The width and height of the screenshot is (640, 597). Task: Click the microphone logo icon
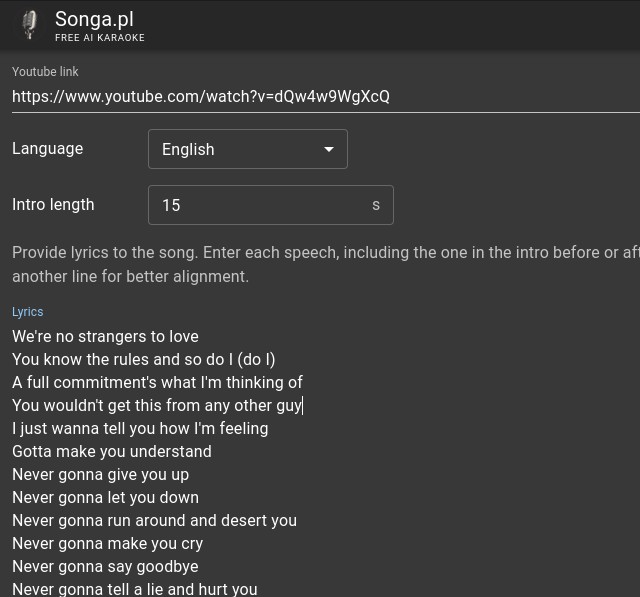[x=30, y=25]
